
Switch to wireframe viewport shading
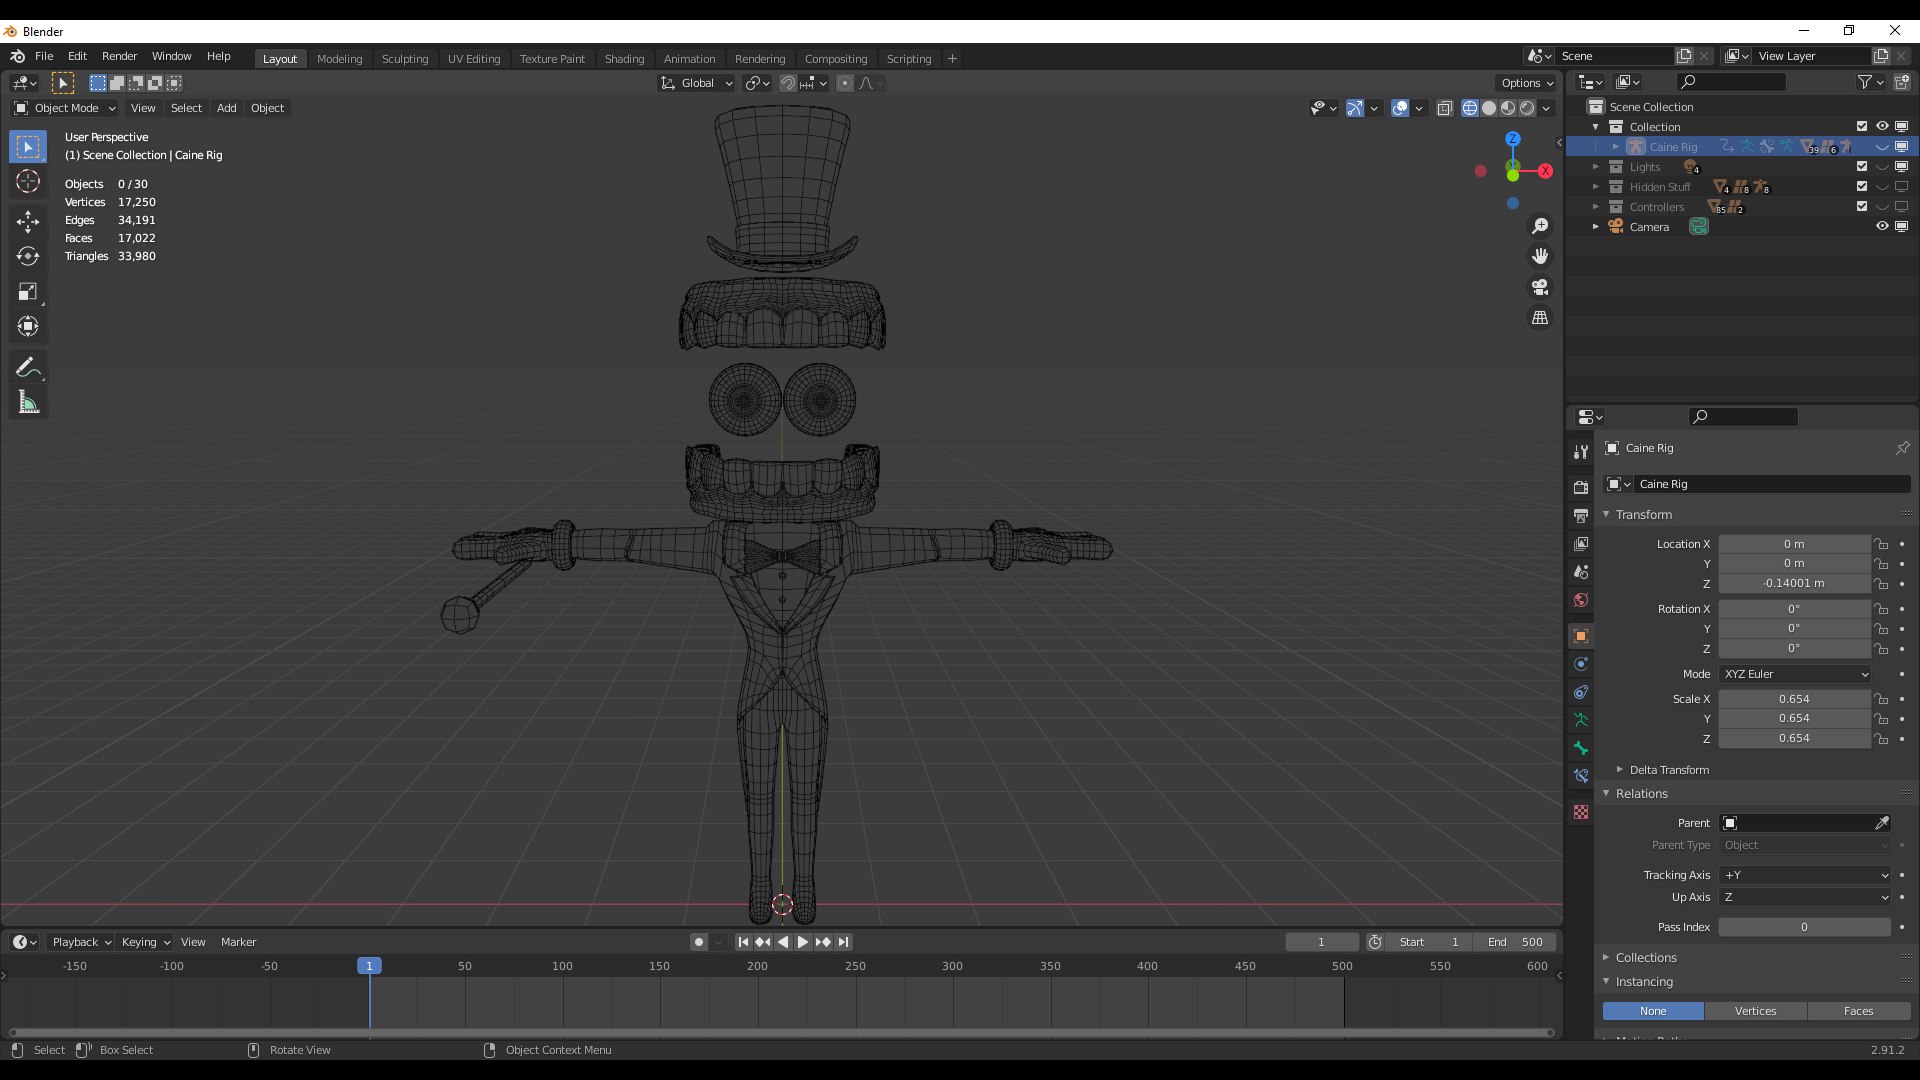1470,108
